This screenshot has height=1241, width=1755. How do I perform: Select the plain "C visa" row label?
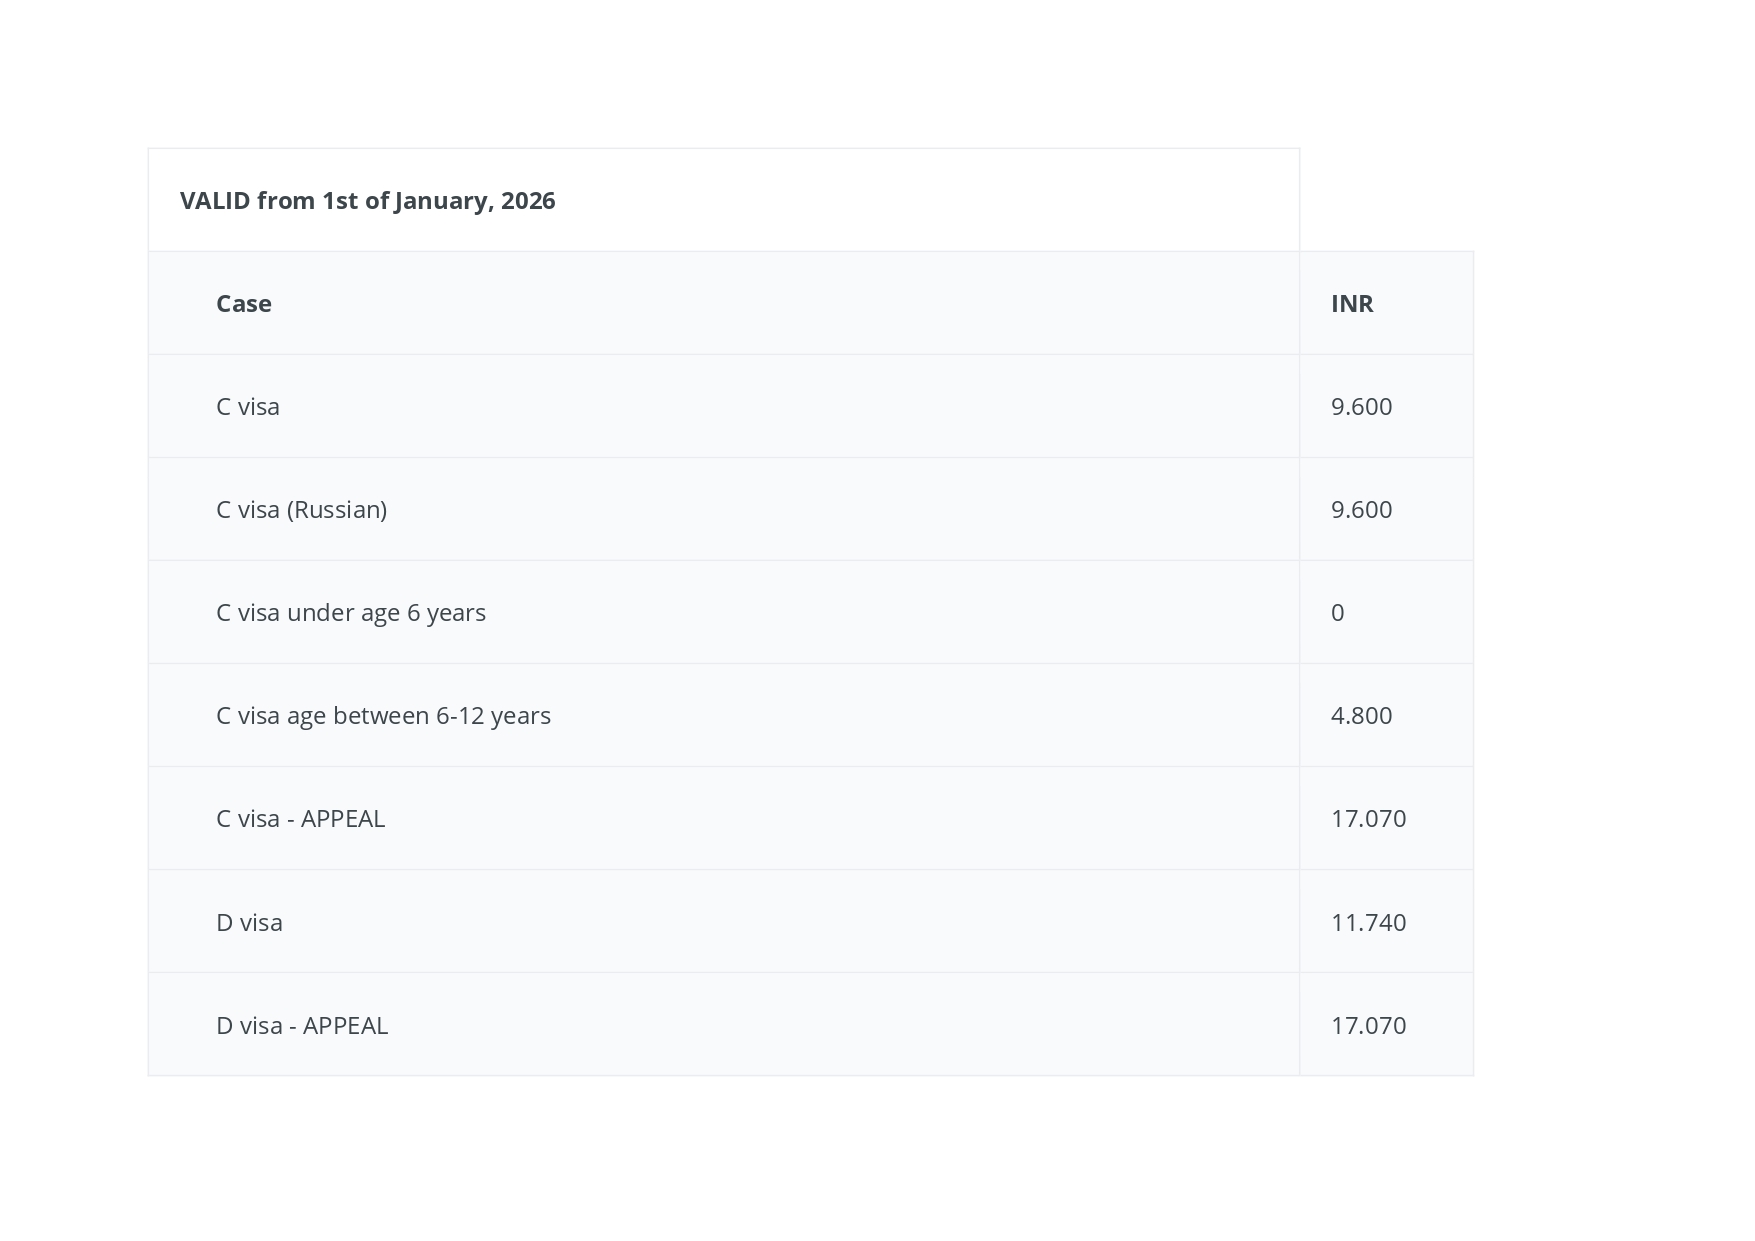[248, 407]
